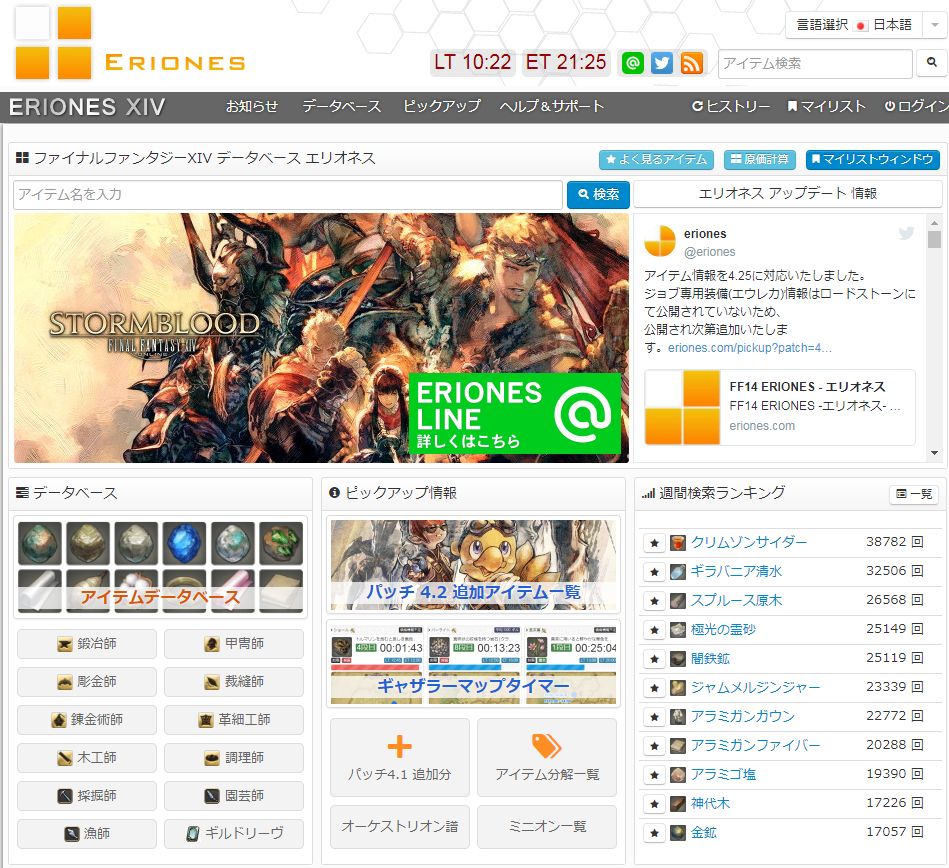
Task: Open the お知らせ menu
Action: tap(252, 107)
